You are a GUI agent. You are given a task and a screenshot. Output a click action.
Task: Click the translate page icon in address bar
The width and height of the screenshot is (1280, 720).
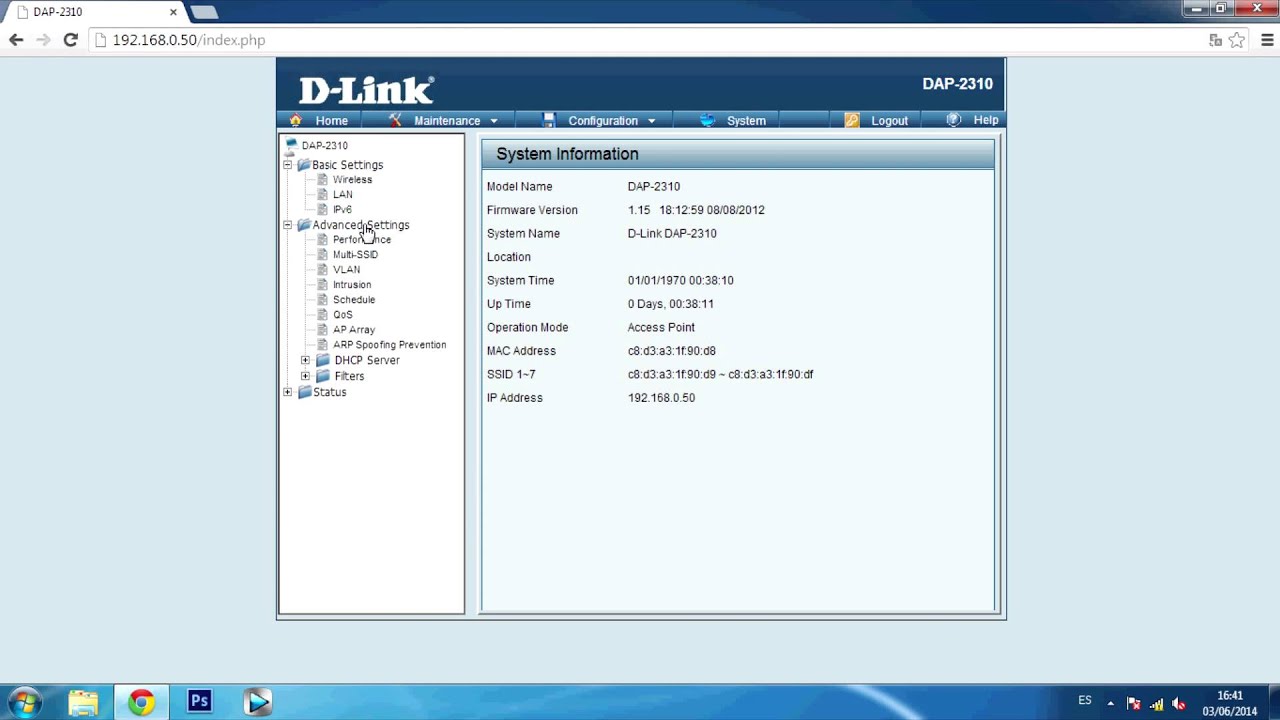coord(1215,40)
